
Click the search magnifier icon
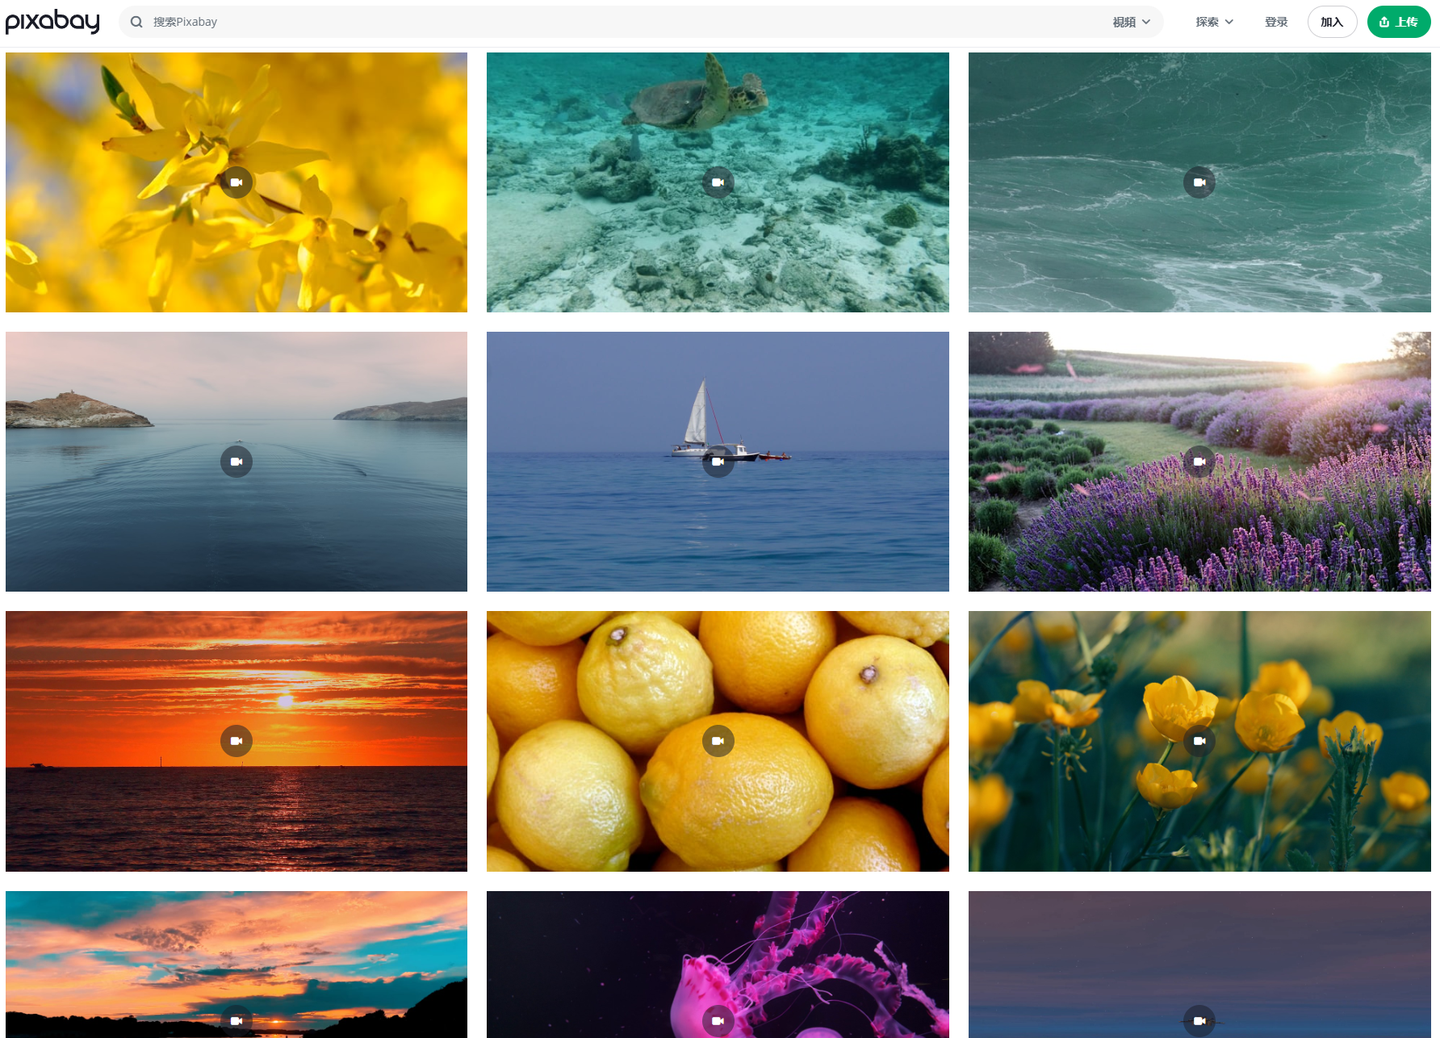[137, 22]
